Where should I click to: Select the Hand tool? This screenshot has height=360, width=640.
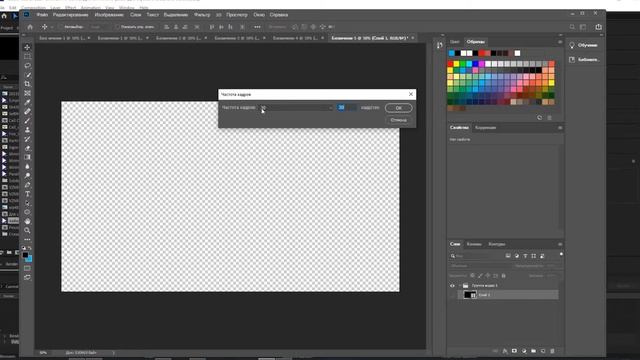pos(27,221)
